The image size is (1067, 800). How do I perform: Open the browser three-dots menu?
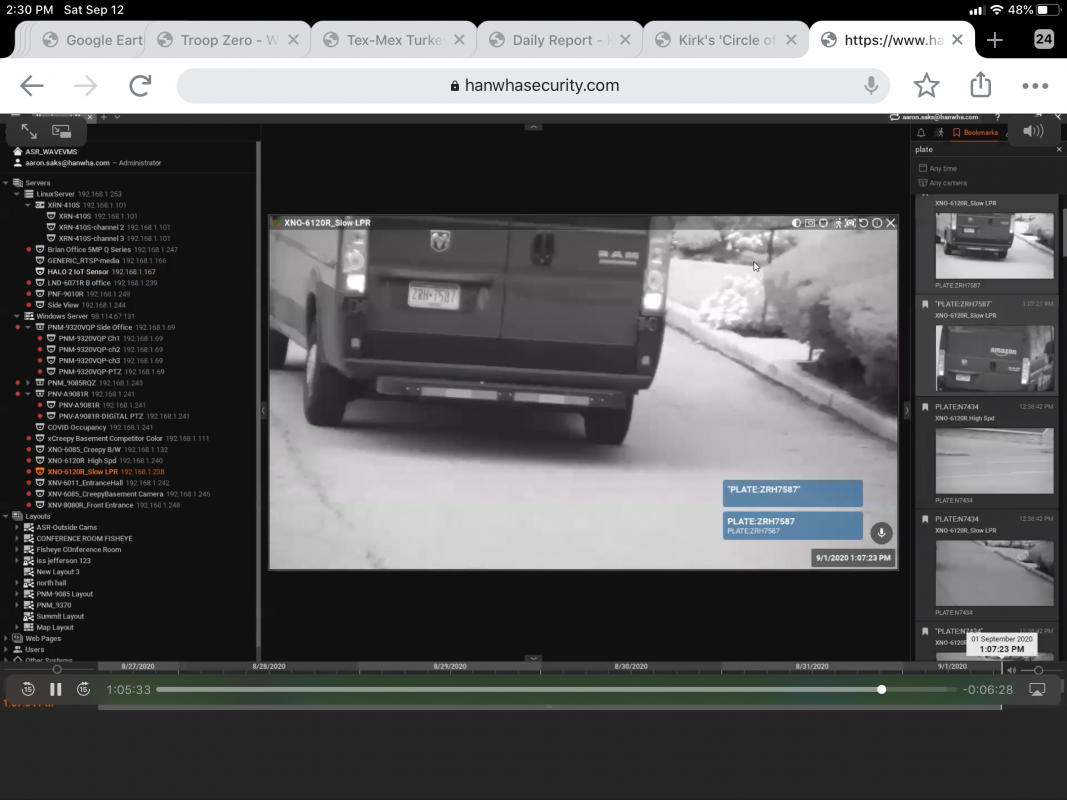1035,86
